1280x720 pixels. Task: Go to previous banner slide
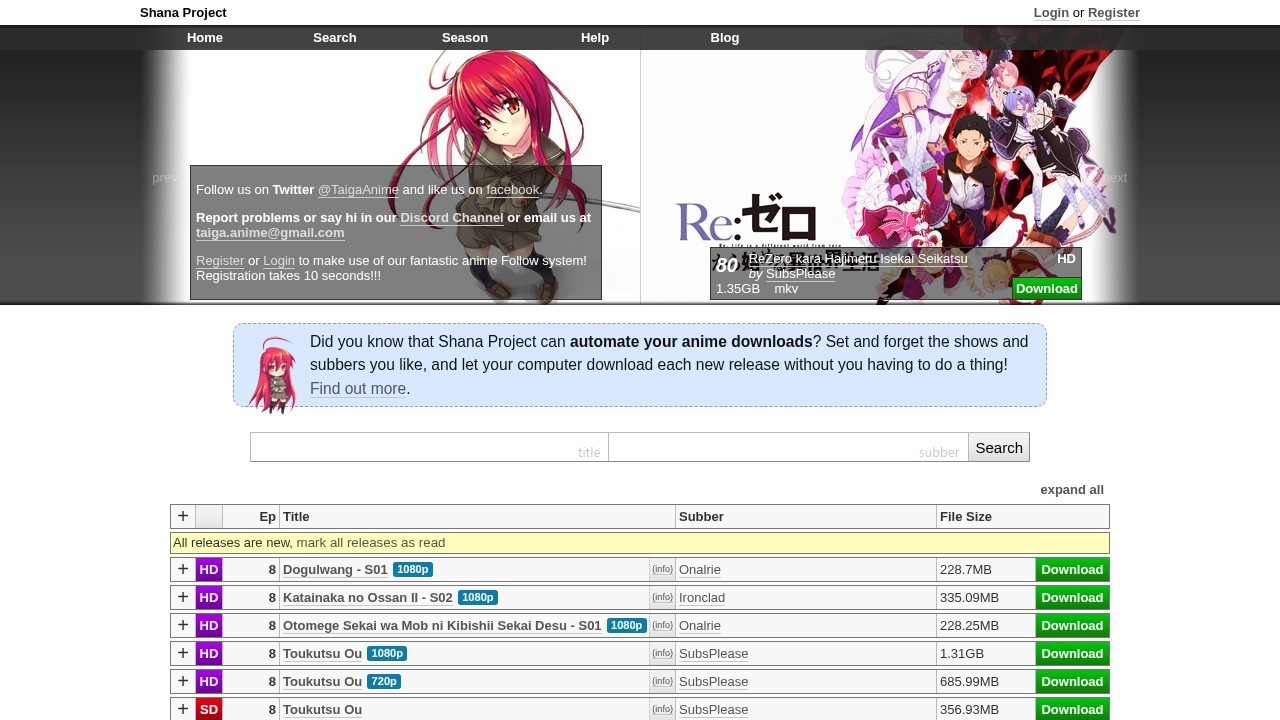165,178
